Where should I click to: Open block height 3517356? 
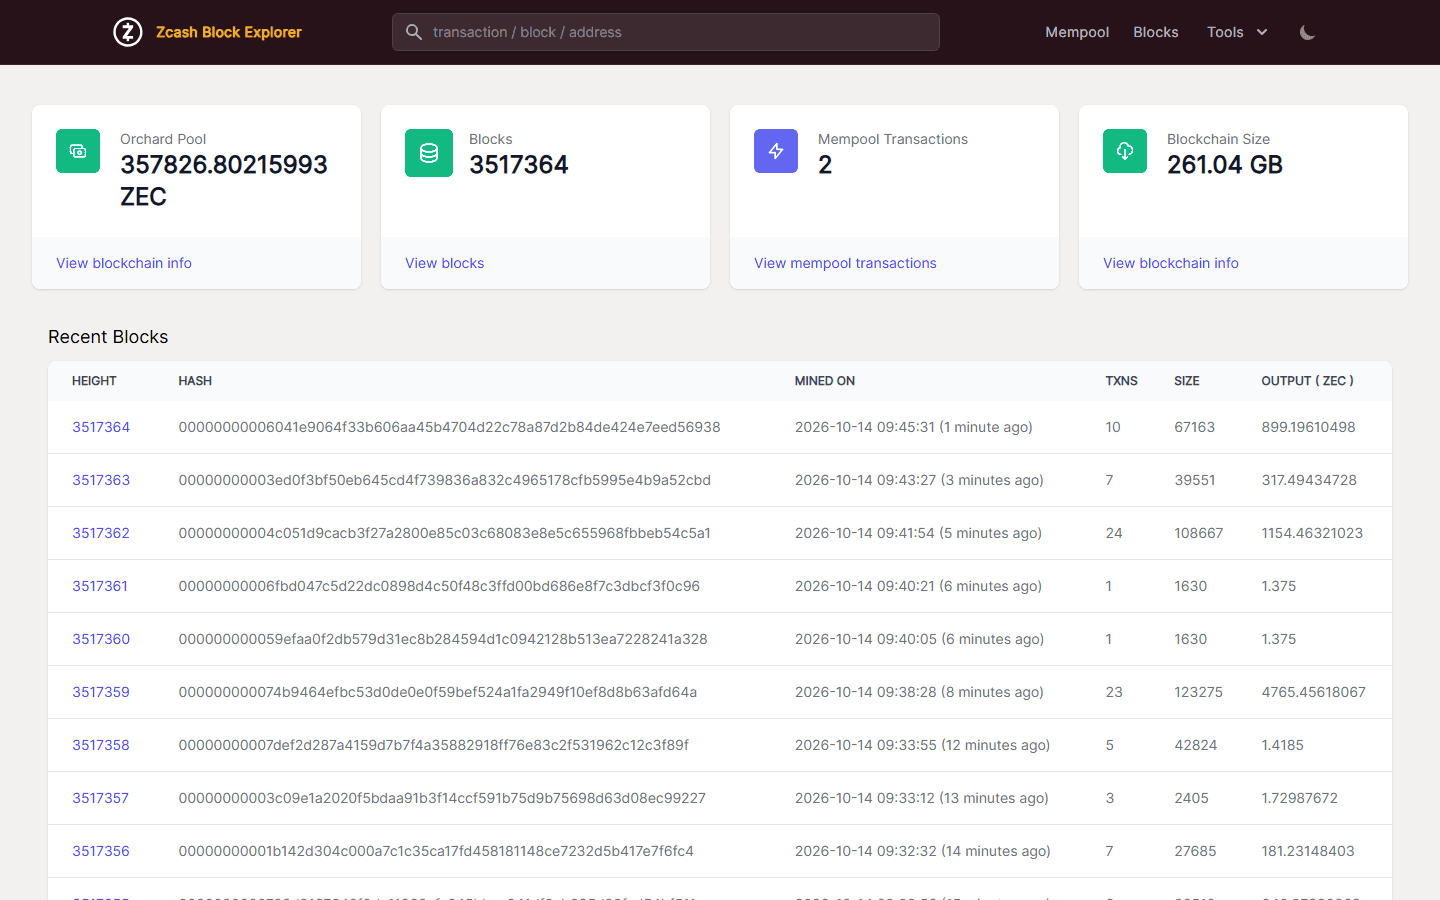pyautogui.click(x=101, y=851)
